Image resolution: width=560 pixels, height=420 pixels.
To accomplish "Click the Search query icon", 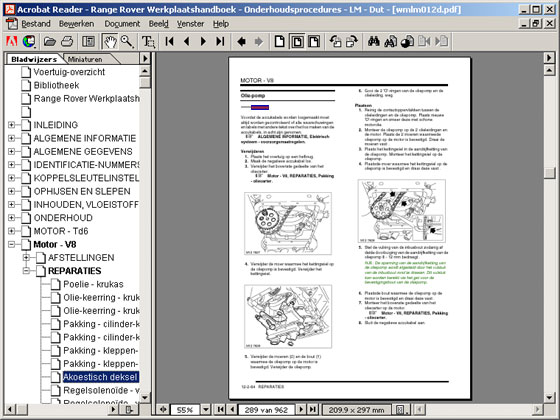I will pos(391,41).
